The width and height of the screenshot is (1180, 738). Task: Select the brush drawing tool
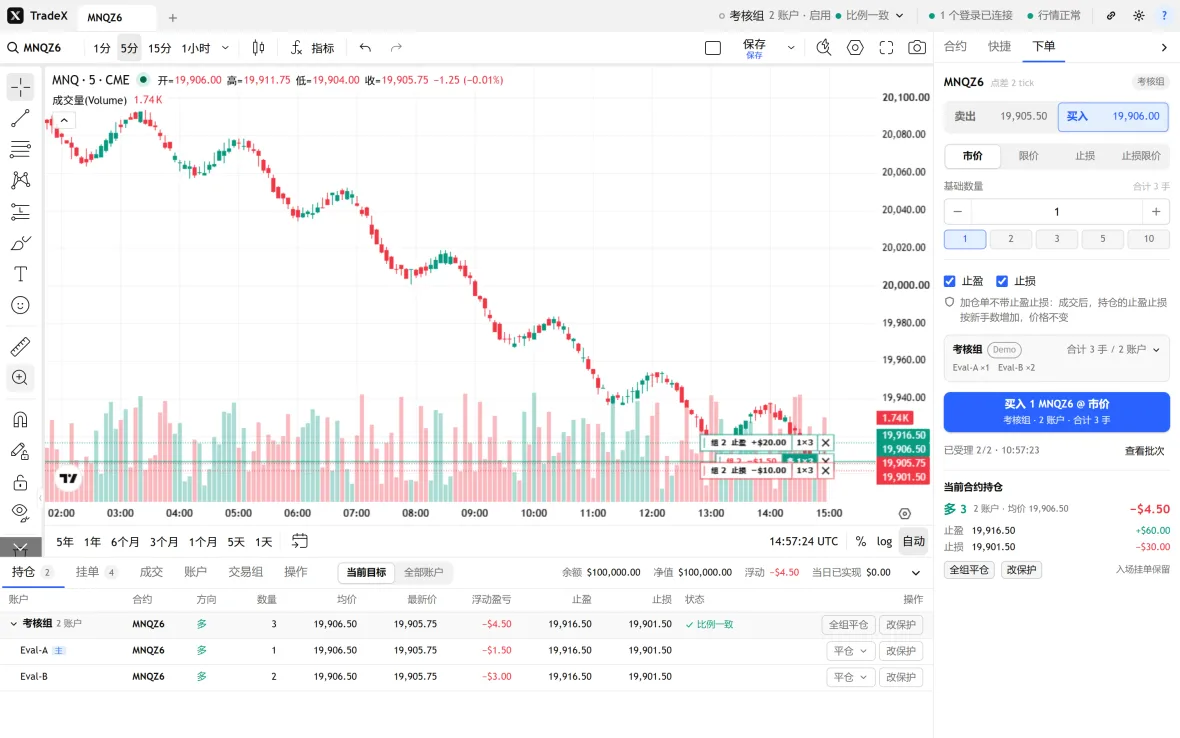20,243
